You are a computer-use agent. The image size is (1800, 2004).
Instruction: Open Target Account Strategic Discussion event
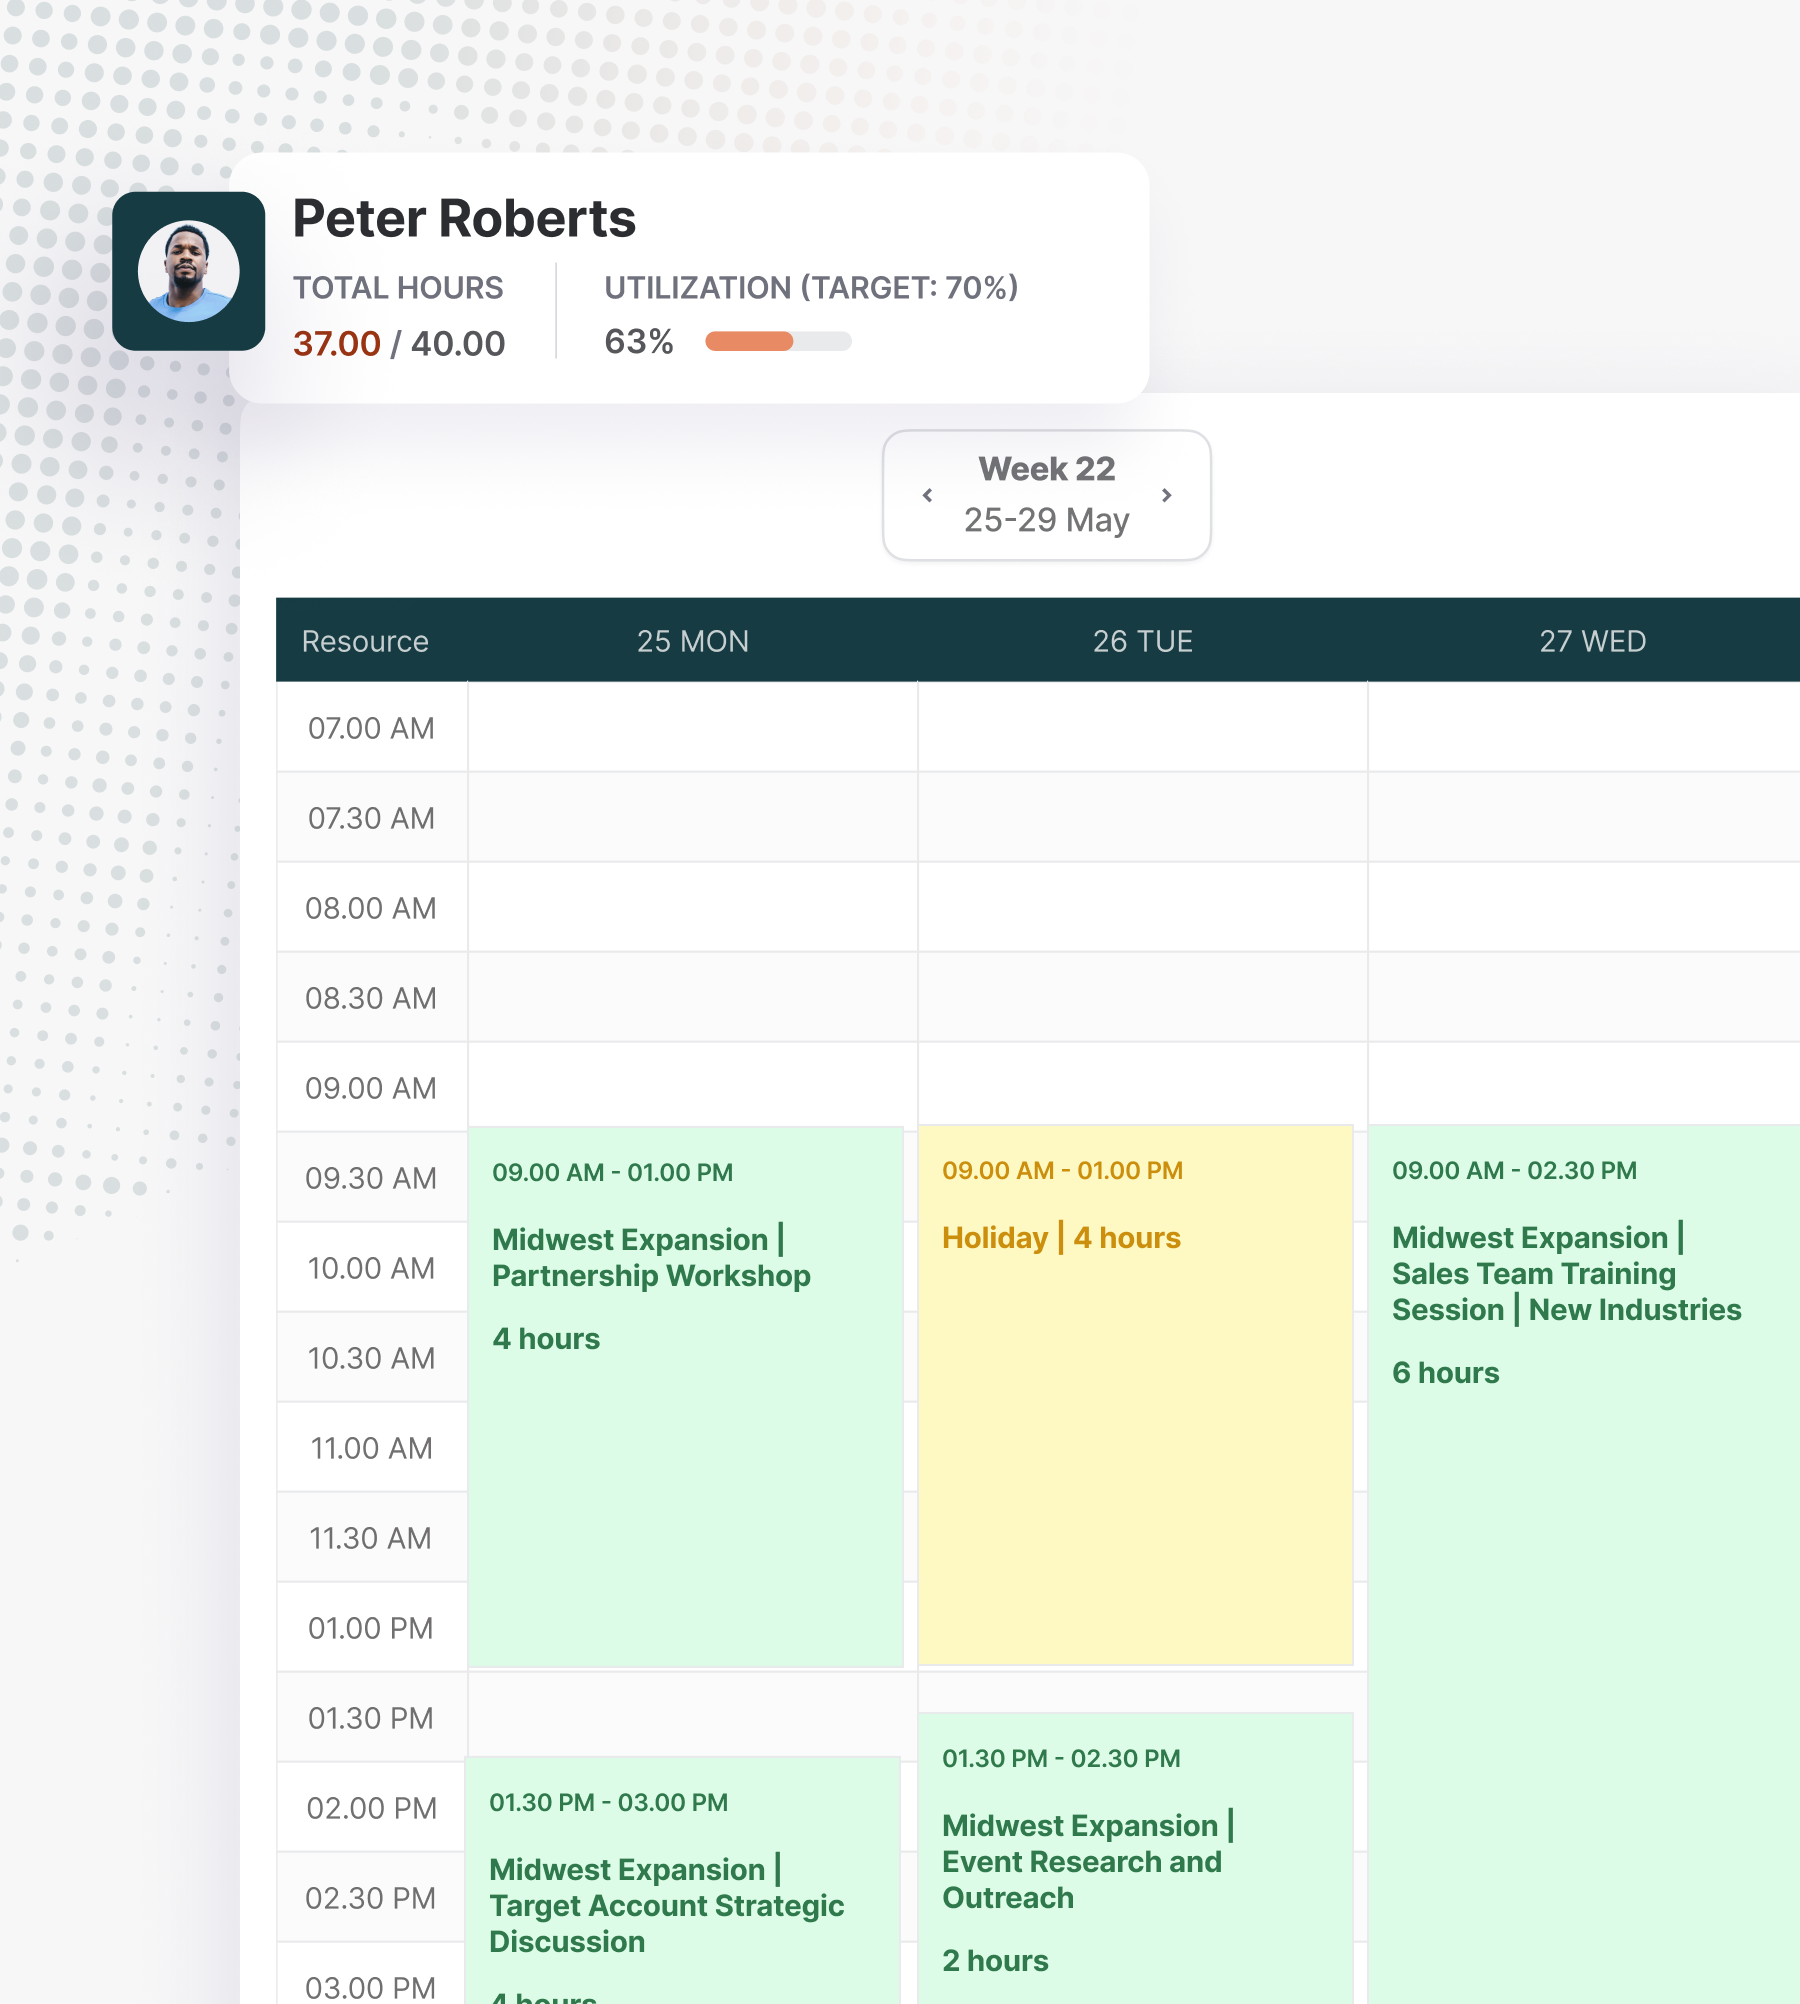(x=683, y=1881)
